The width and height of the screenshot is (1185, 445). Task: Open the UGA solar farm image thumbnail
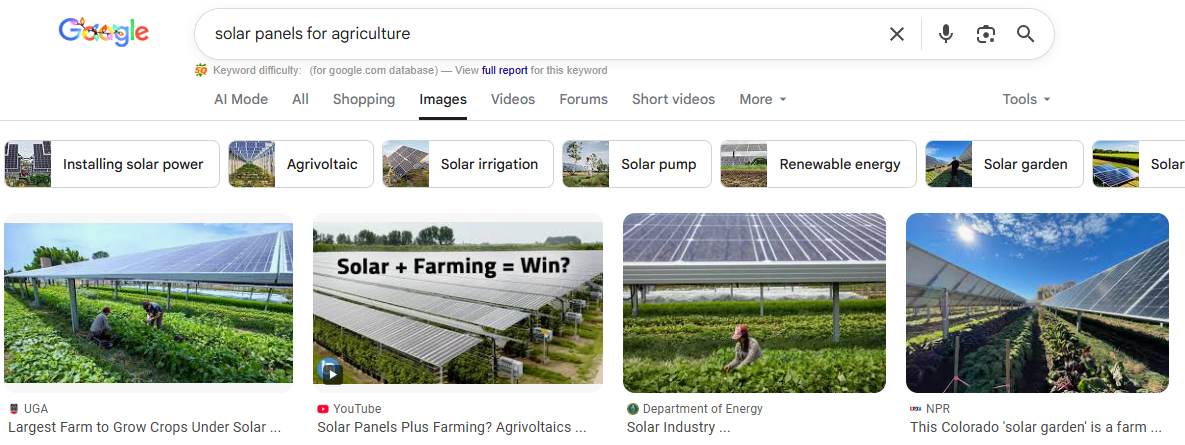pos(149,302)
